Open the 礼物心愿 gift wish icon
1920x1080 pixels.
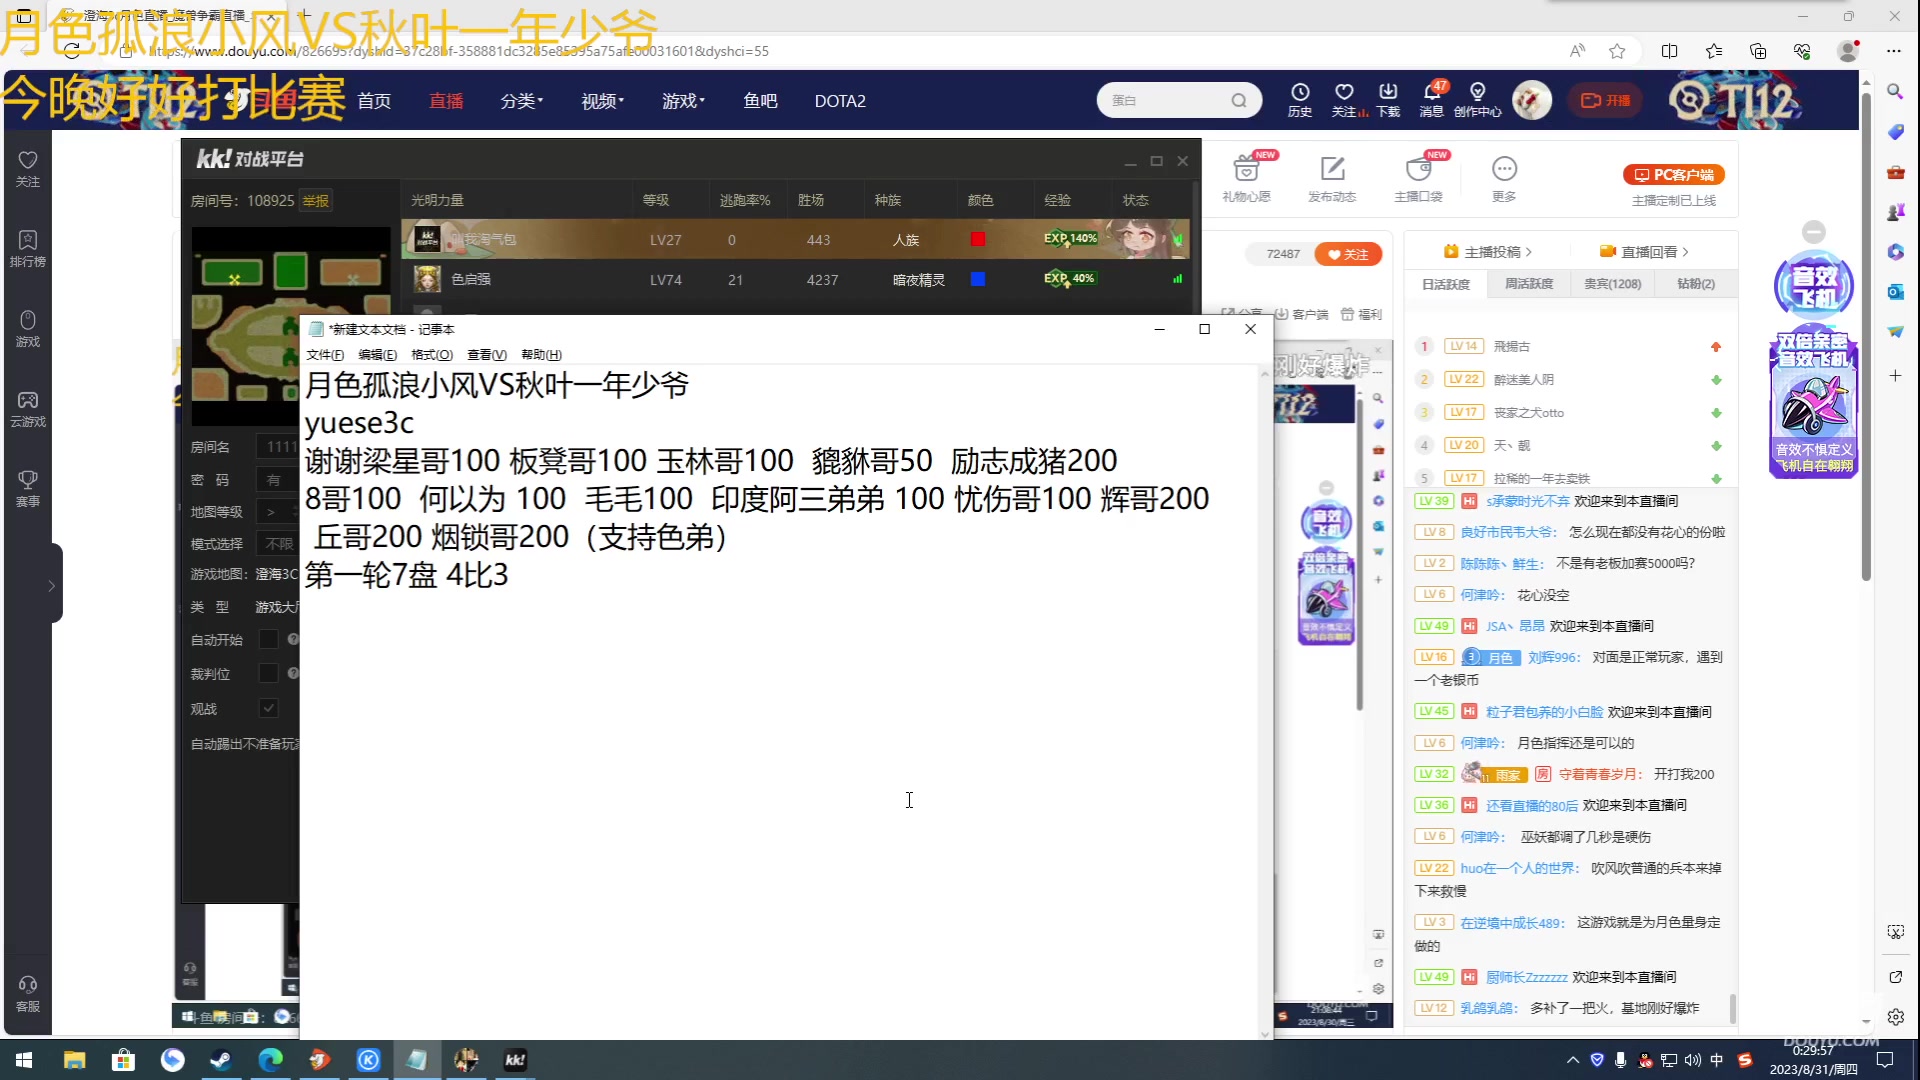(x=1247, y=177)
